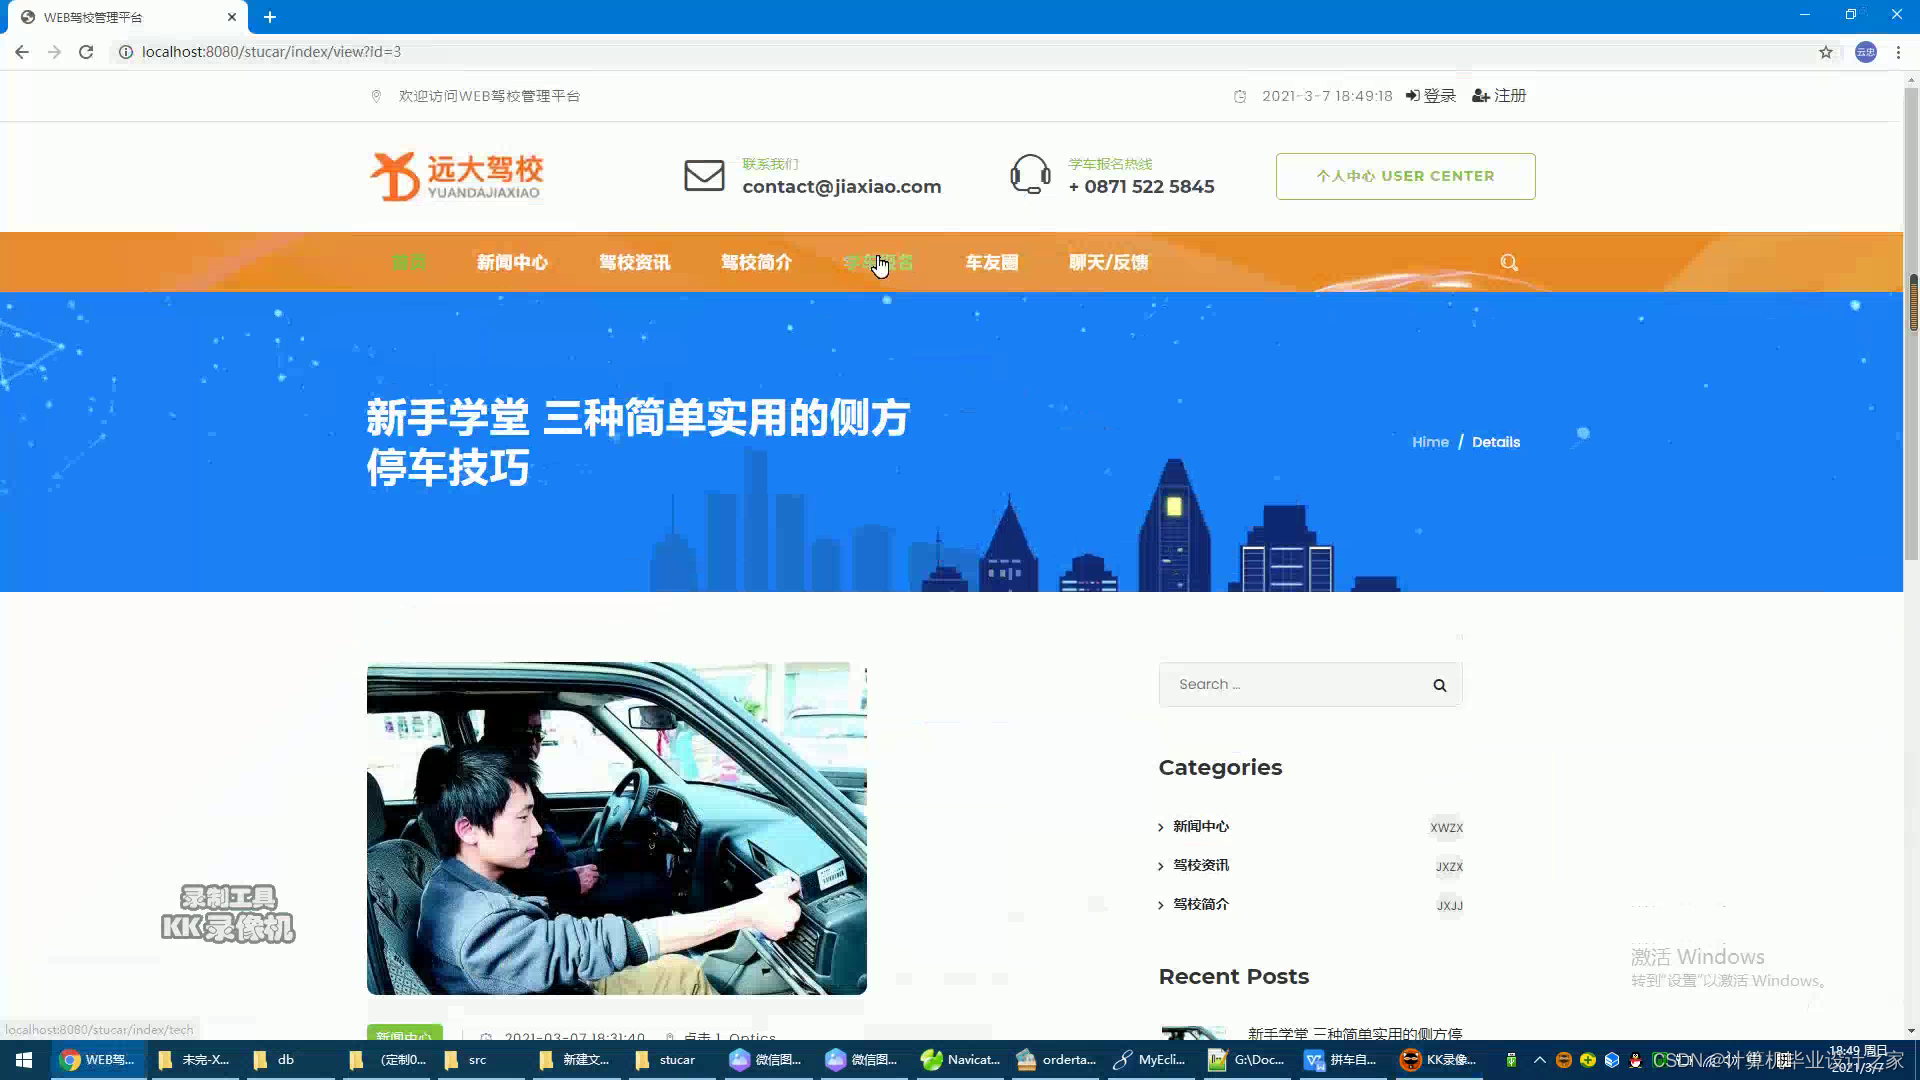Open Chrome's three-dot menu
The width and height of the screenshot is (1920, 1080).
[1898, 52]
